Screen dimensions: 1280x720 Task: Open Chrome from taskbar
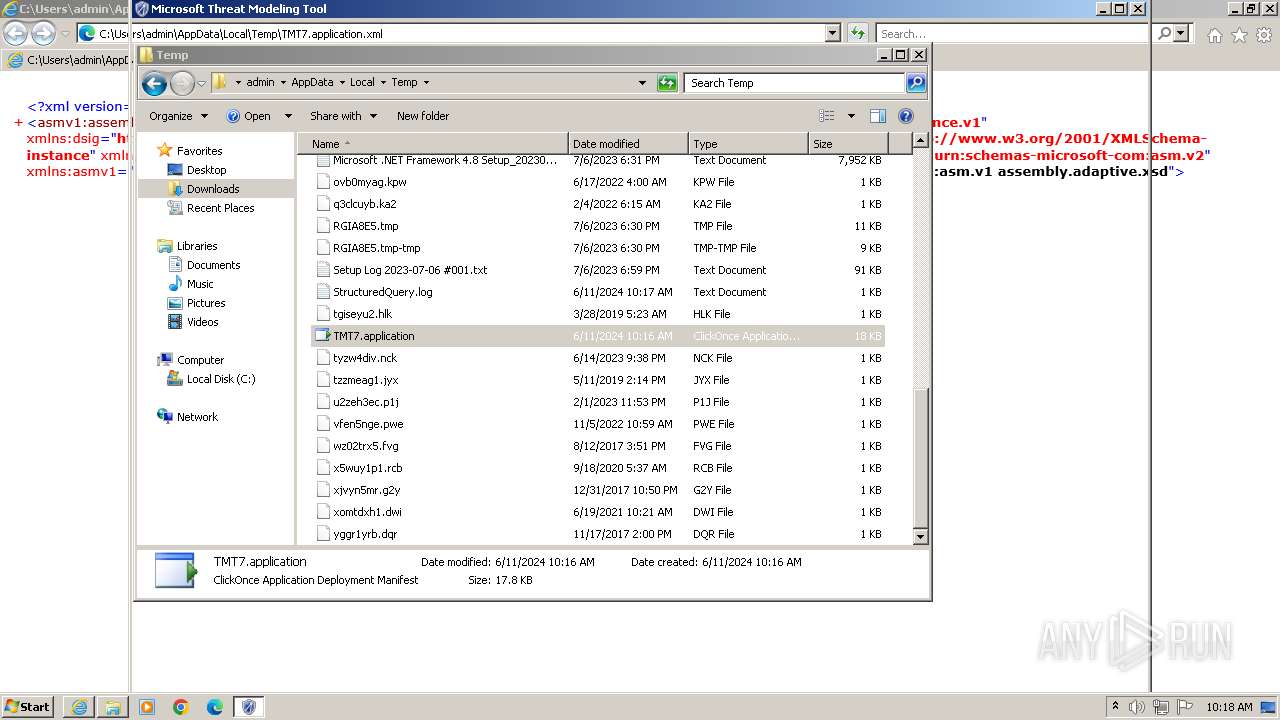[x=181, y=707]
